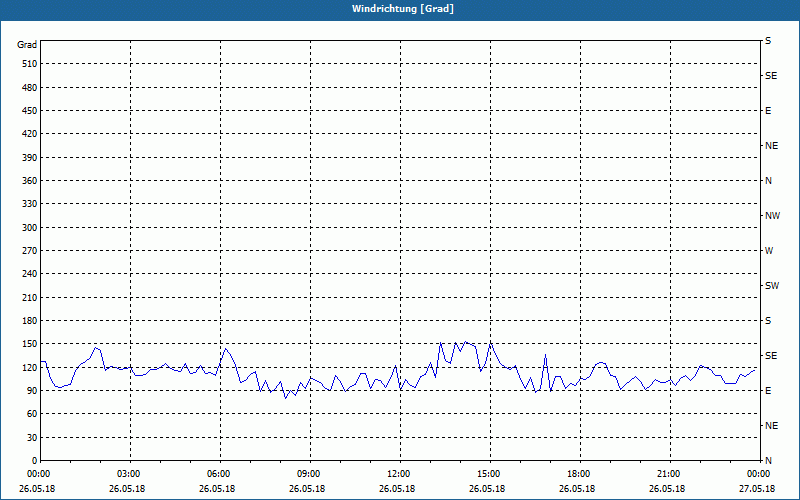The height and width of the screenshot is (500, 800).
Task: Click the SW compass label
Action: tap(772, 286)
